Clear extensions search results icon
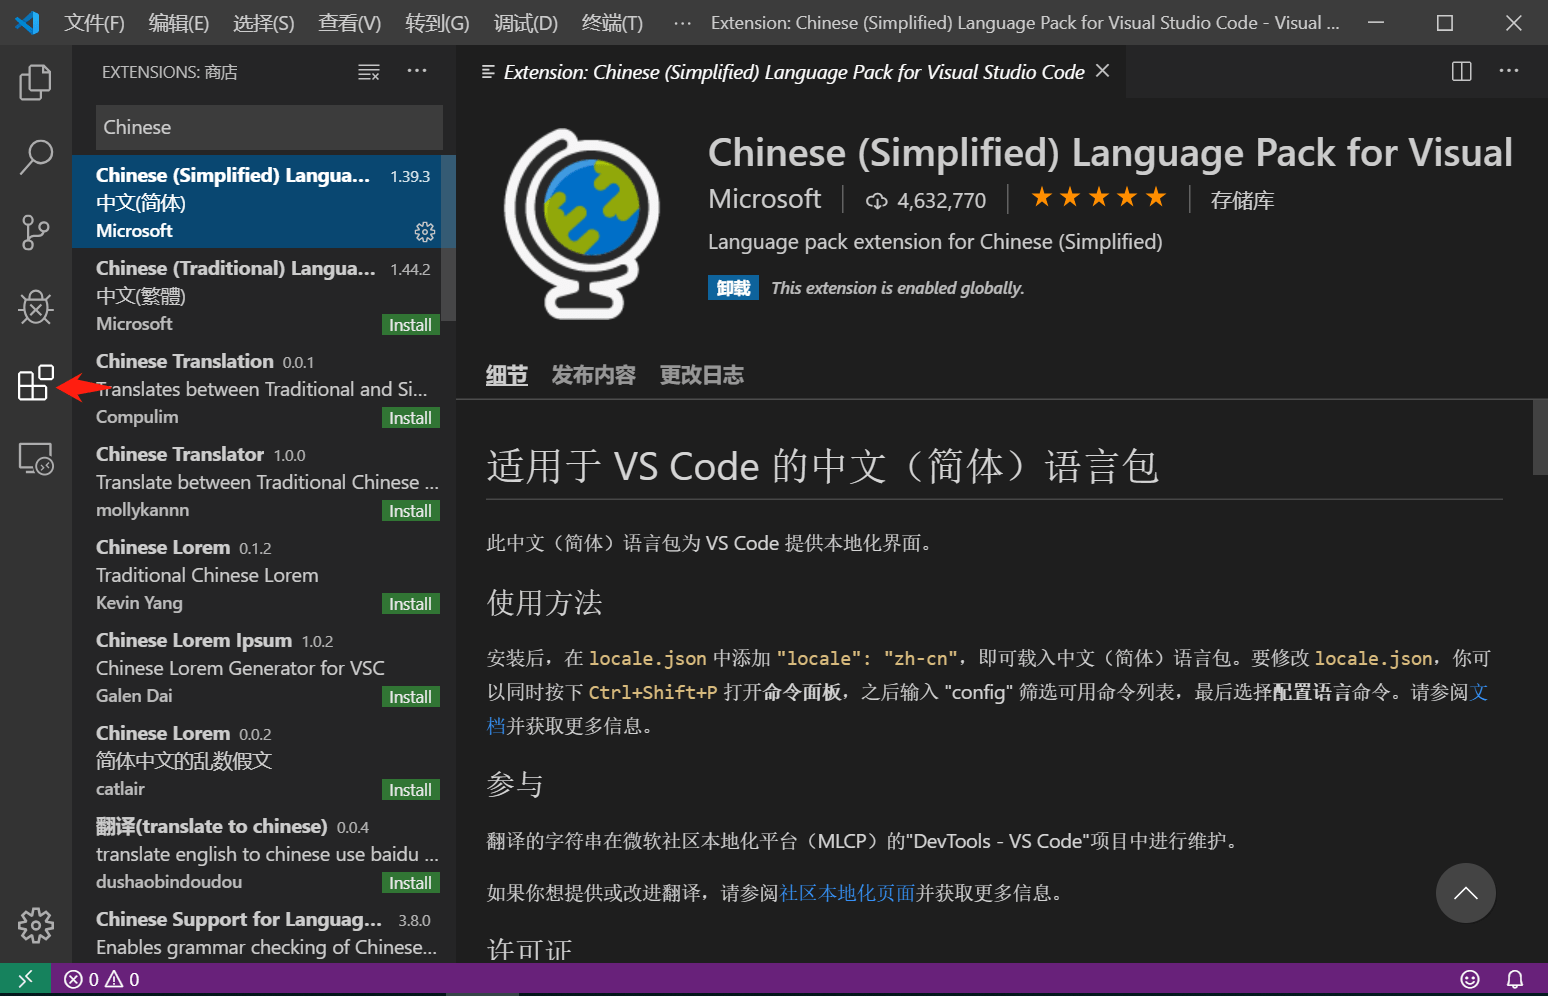The height and width of the screenshot is (996, 1548). click(369, 72)
